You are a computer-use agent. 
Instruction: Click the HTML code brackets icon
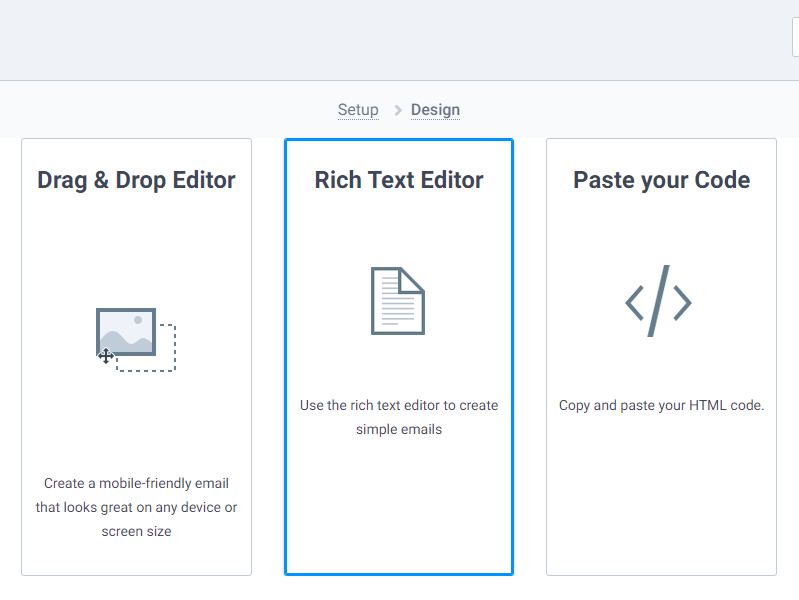tap(658, 301)
